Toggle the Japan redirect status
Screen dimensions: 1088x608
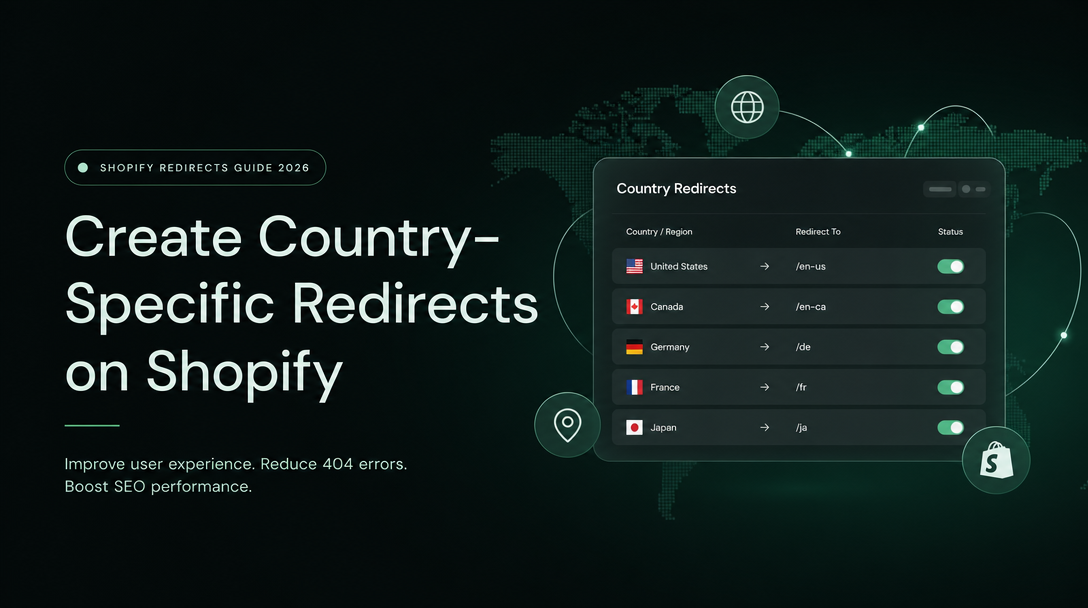[x=951, y=428]
